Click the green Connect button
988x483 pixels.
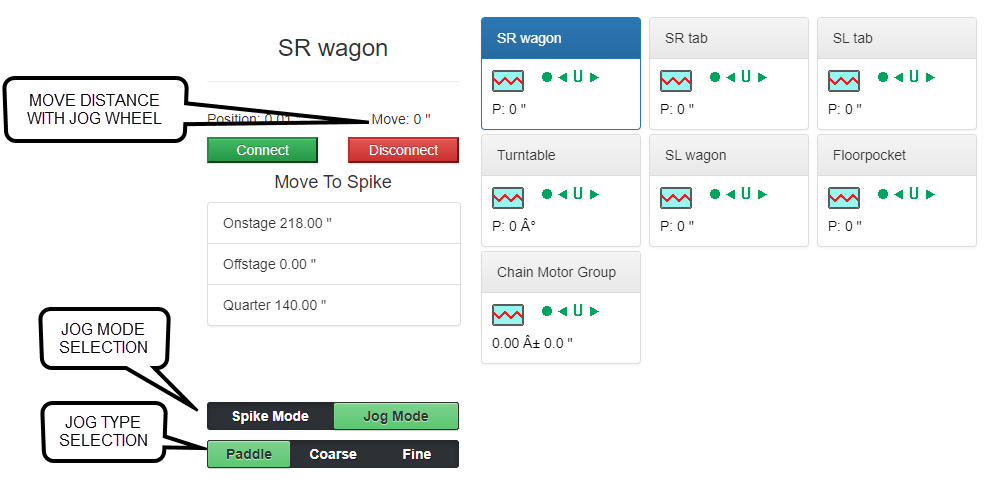pos(262,150)
